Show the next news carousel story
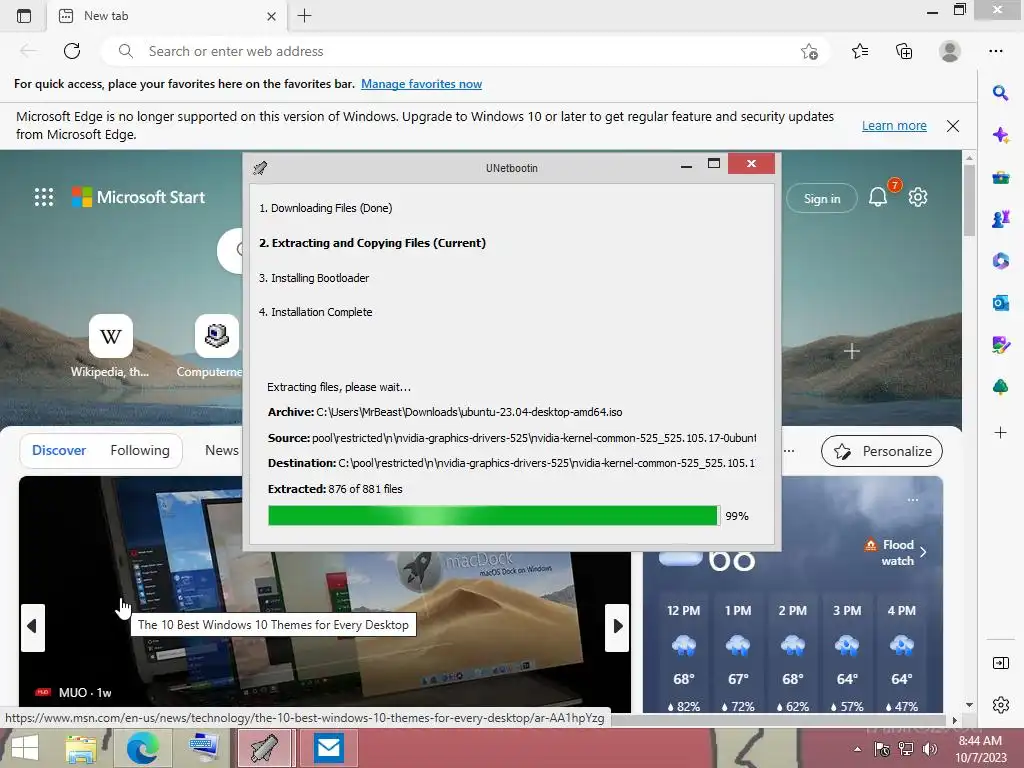The image size is (1024, 768). coord(617,627)
